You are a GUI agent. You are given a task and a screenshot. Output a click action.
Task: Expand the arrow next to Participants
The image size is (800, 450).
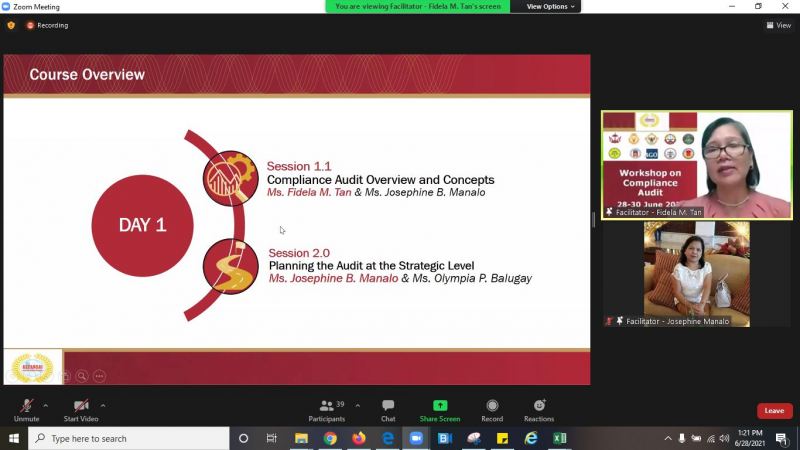coord(358,406)
